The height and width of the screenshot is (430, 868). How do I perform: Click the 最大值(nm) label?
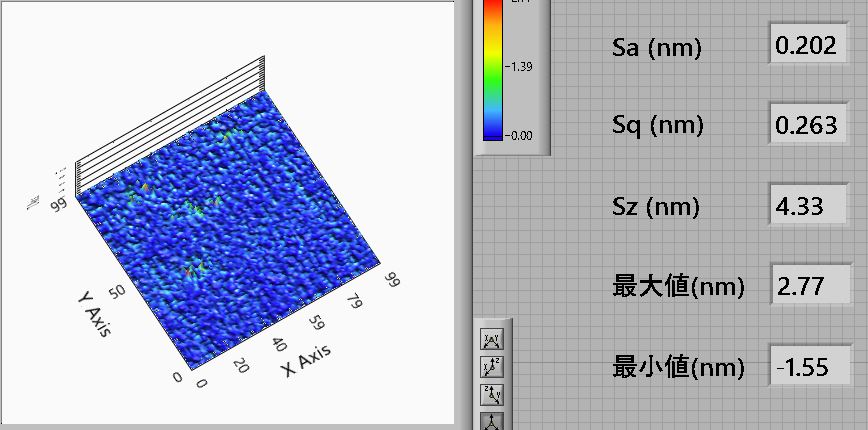pos(677,288)
